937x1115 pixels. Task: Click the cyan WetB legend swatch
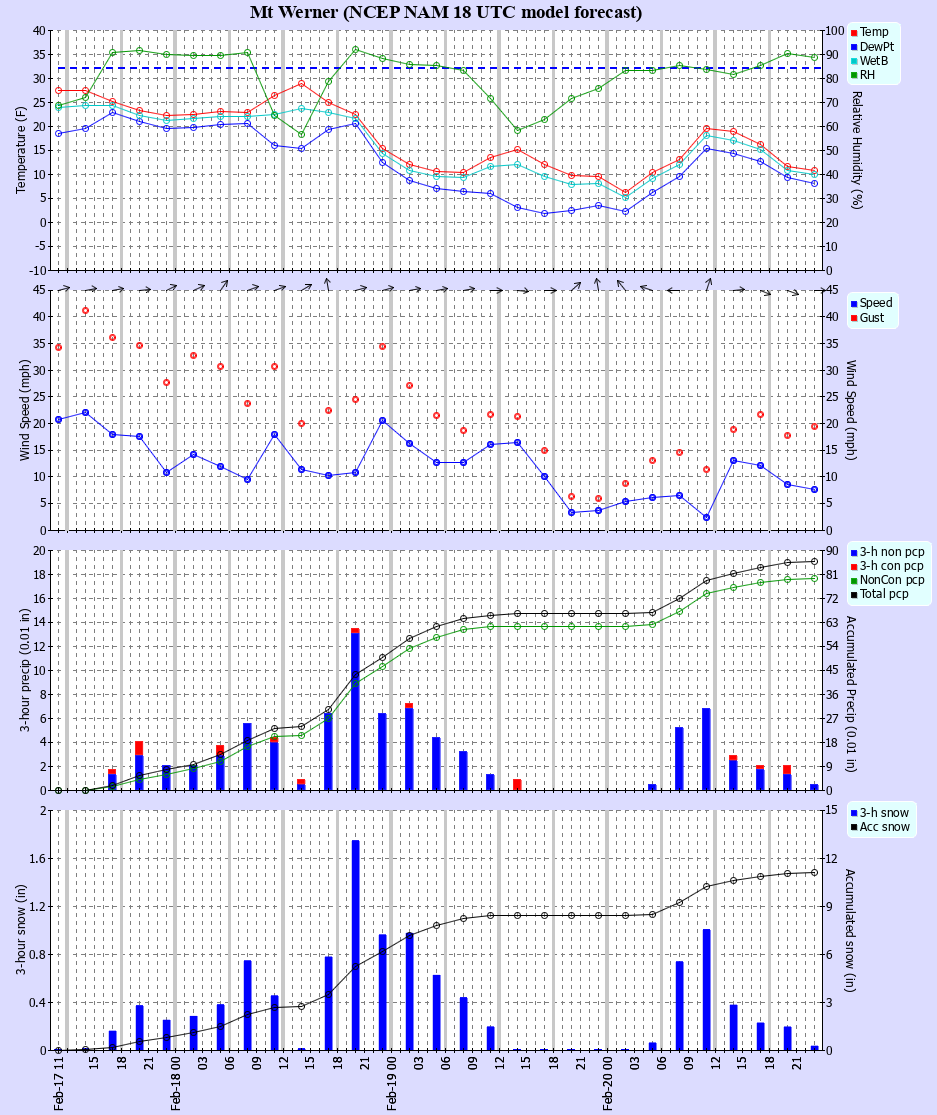[853, 60]
